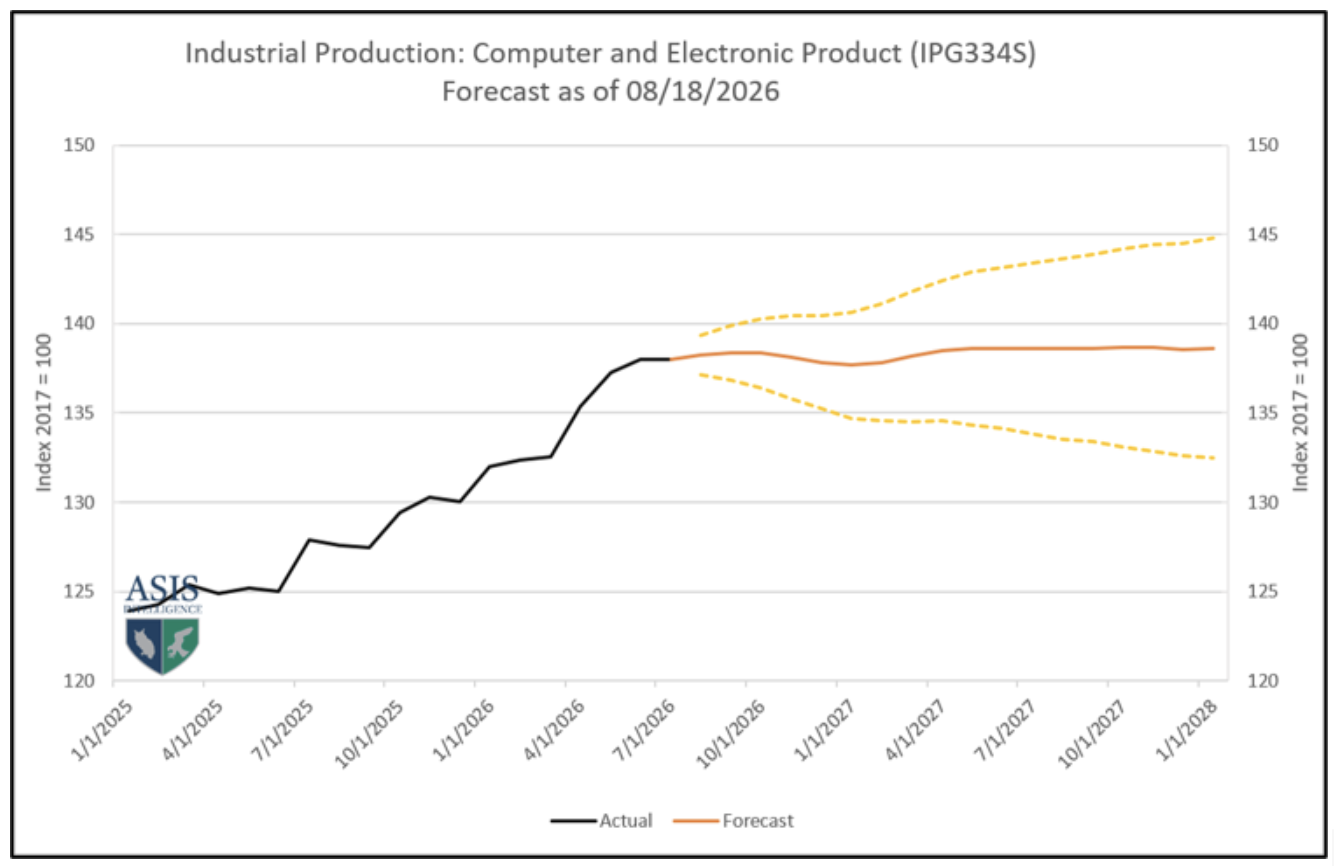The height and width of the screenshot is (866, 1334).
Task: Select the 120 label on the right axis
Action: point(1263,681)
